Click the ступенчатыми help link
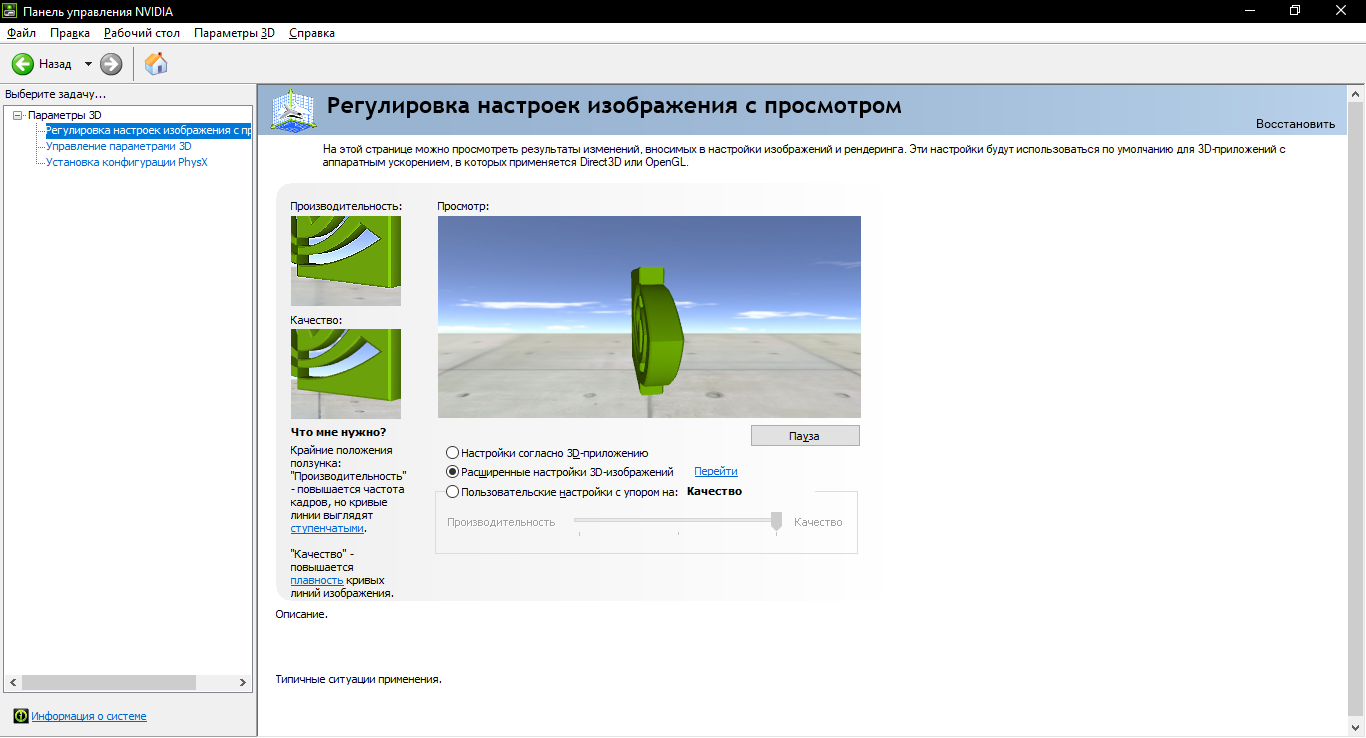 327,528
